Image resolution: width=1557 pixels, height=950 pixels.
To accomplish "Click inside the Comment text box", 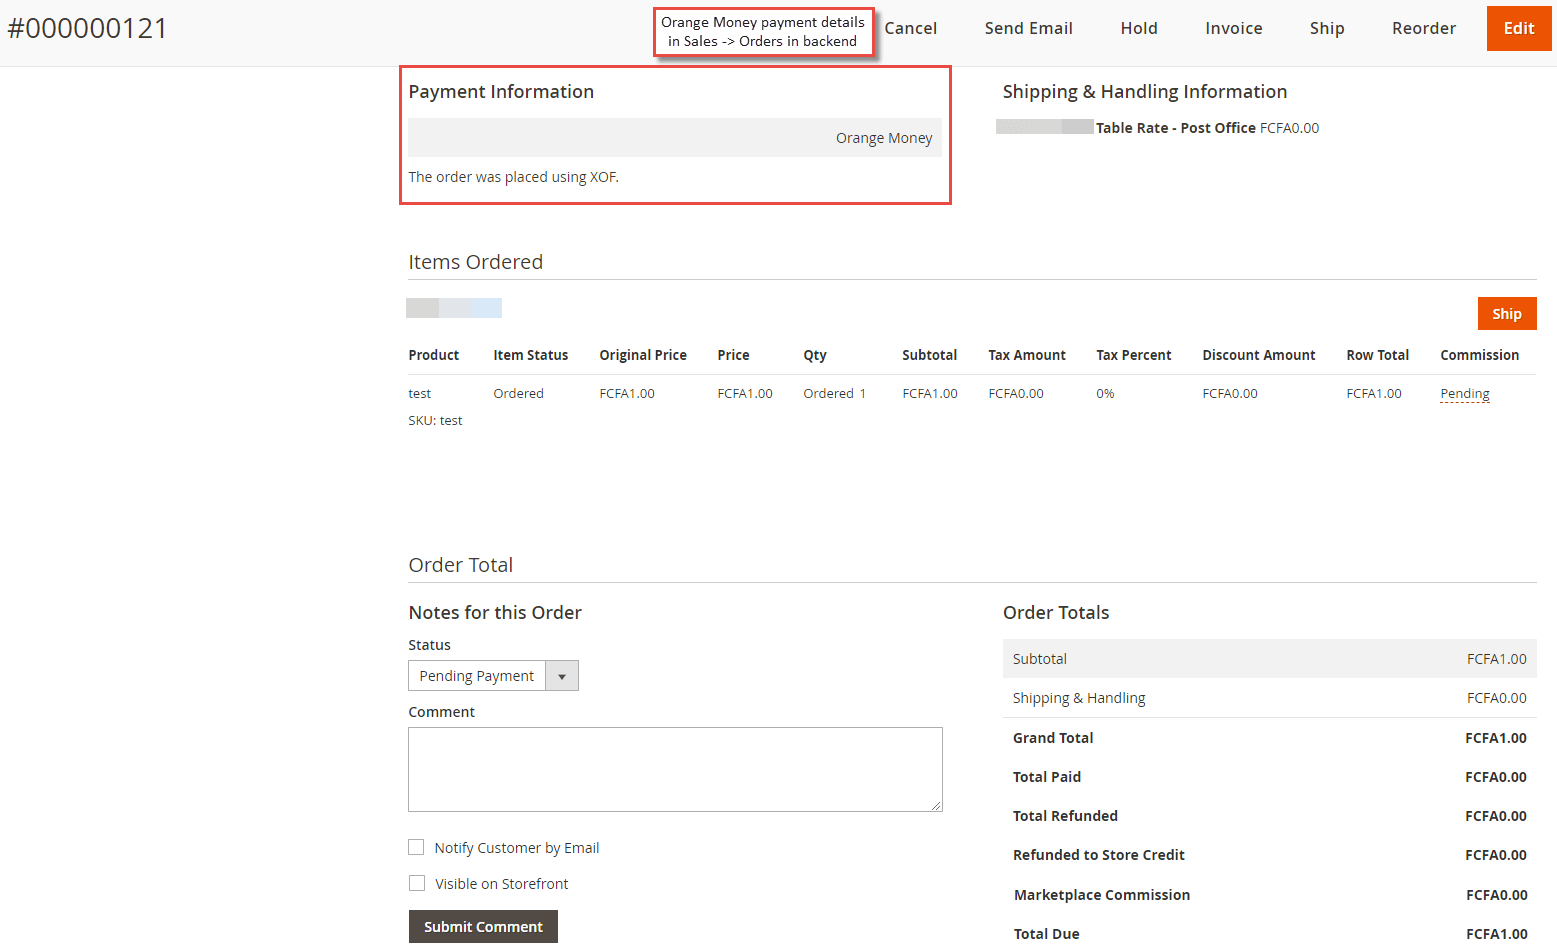I will click(x=675, y=769).
